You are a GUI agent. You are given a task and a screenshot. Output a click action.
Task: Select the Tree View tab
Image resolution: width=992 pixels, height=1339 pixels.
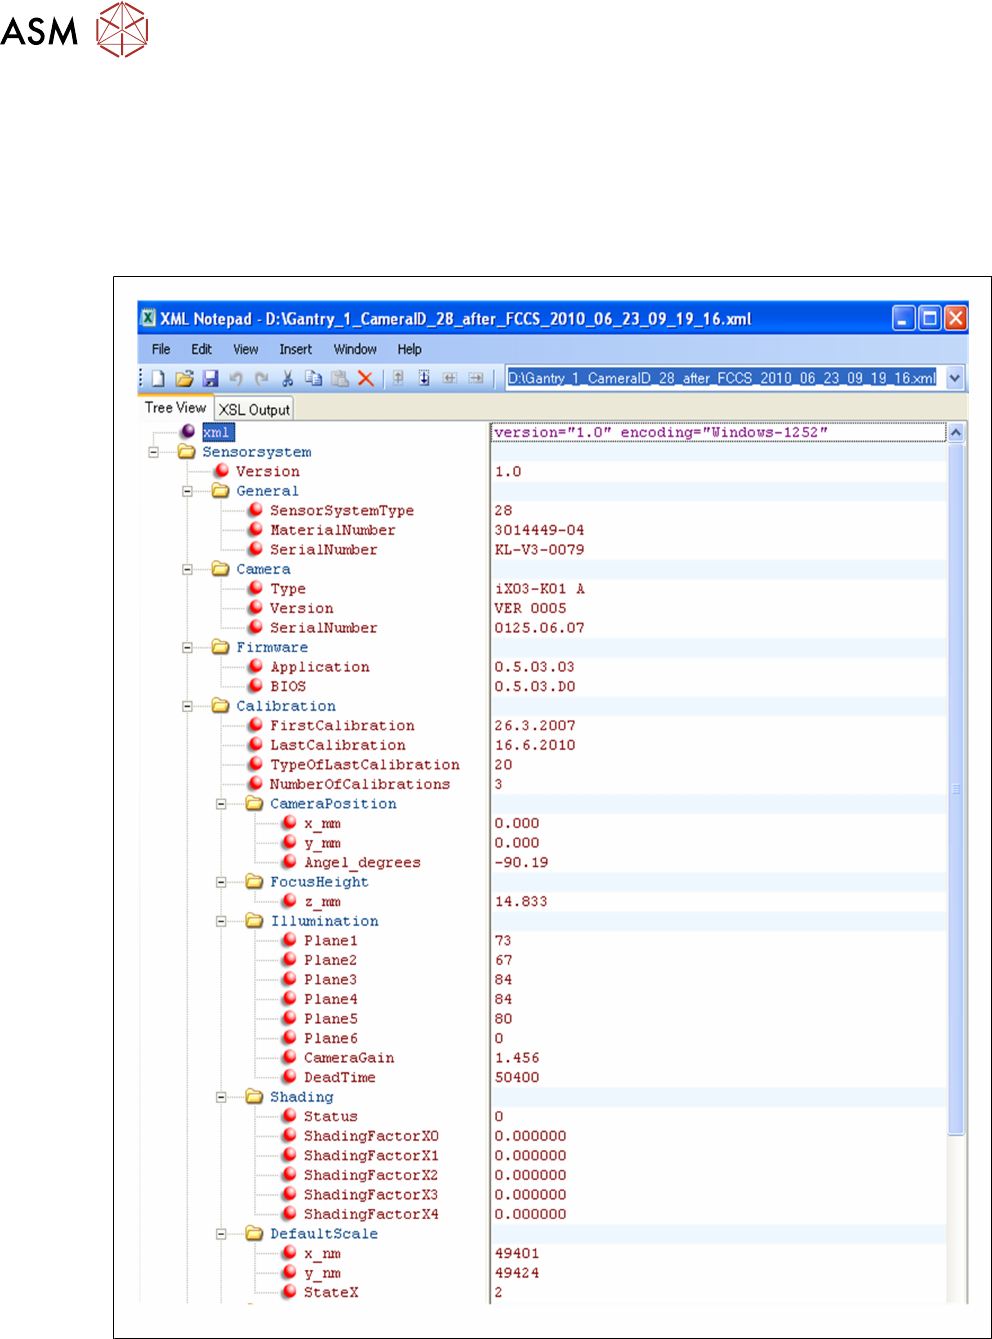coord(175,408)
